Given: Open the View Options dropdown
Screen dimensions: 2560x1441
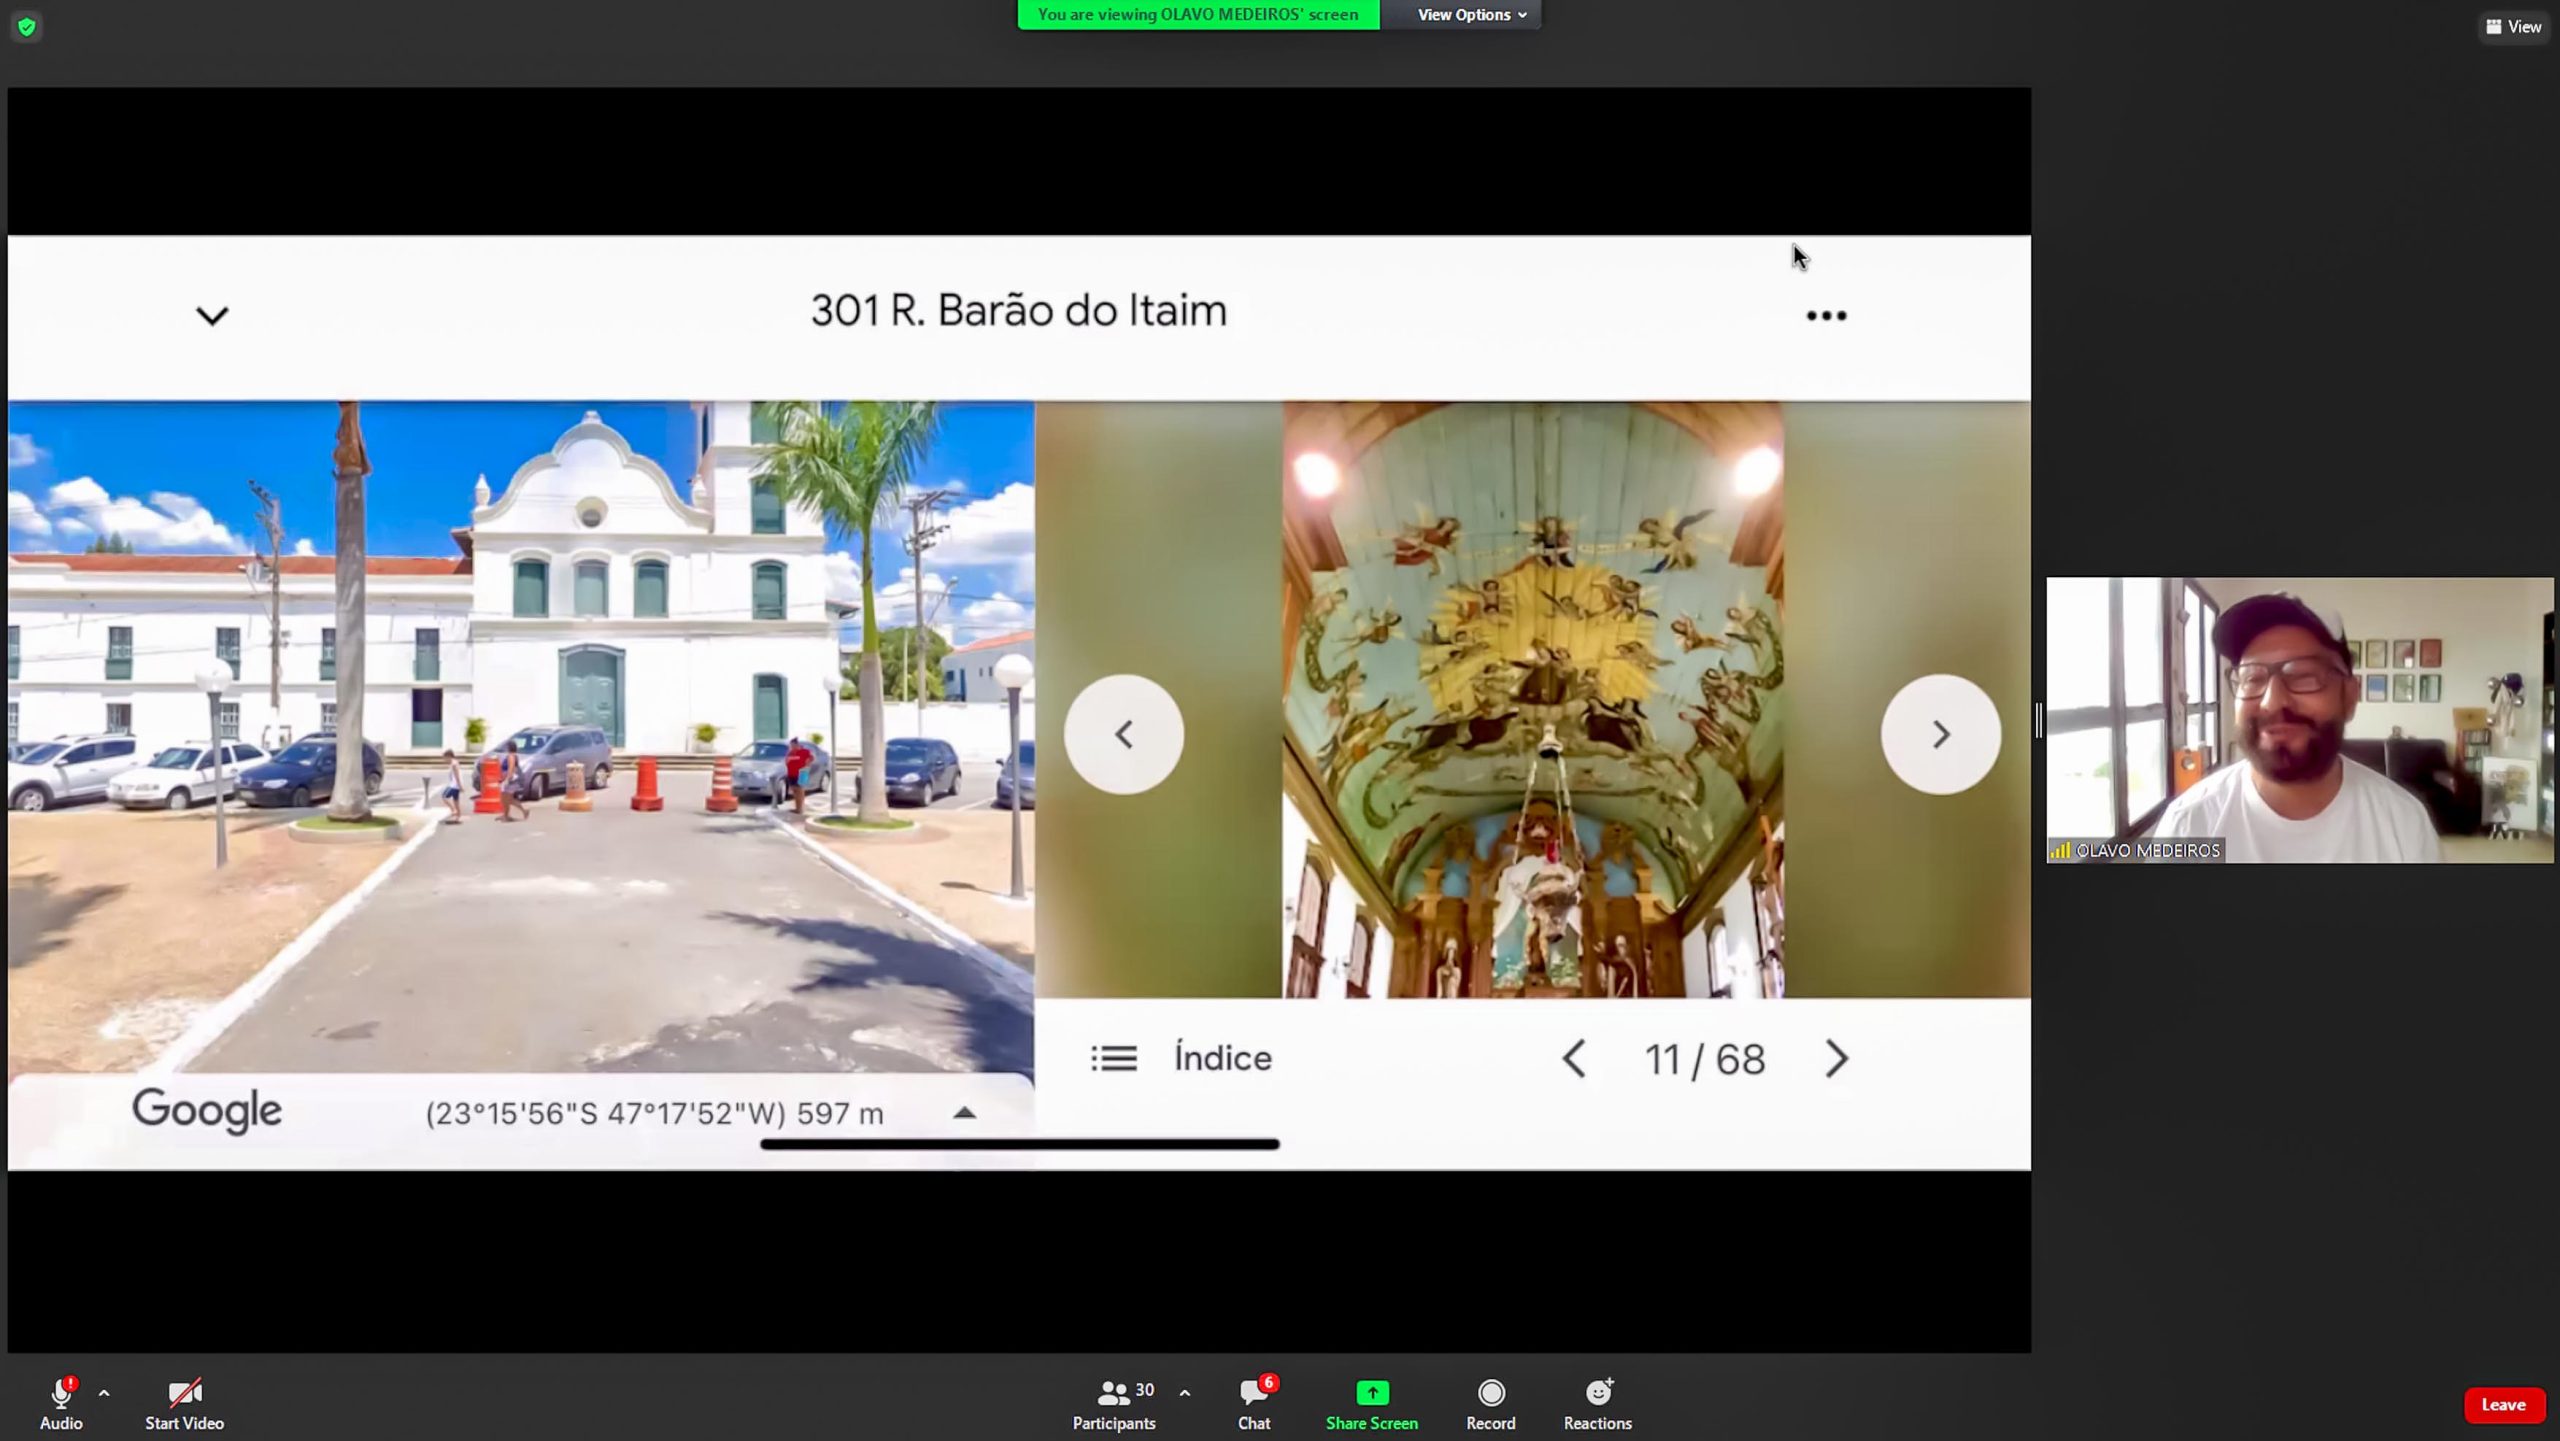Looking at the screenshot, I should click(1471, 15).
